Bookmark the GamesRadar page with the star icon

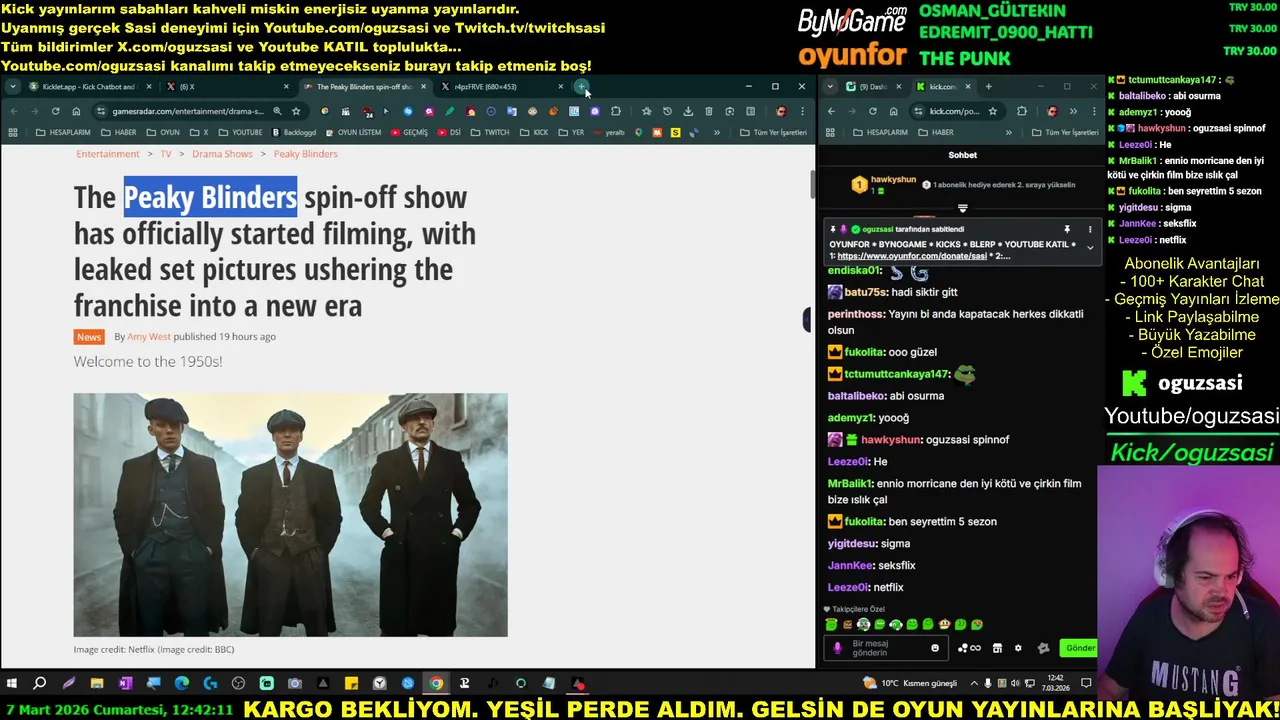[x=296, y=111]
